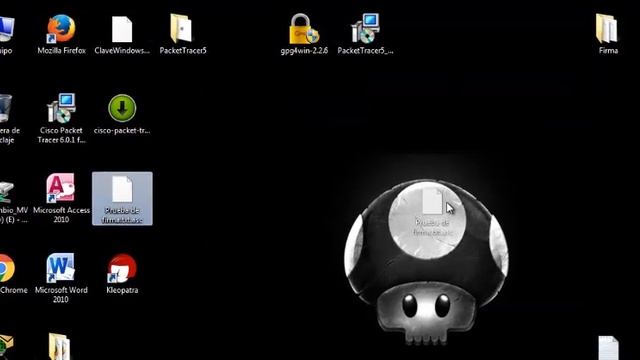Open the Chrome shortcut

[6, 268]
